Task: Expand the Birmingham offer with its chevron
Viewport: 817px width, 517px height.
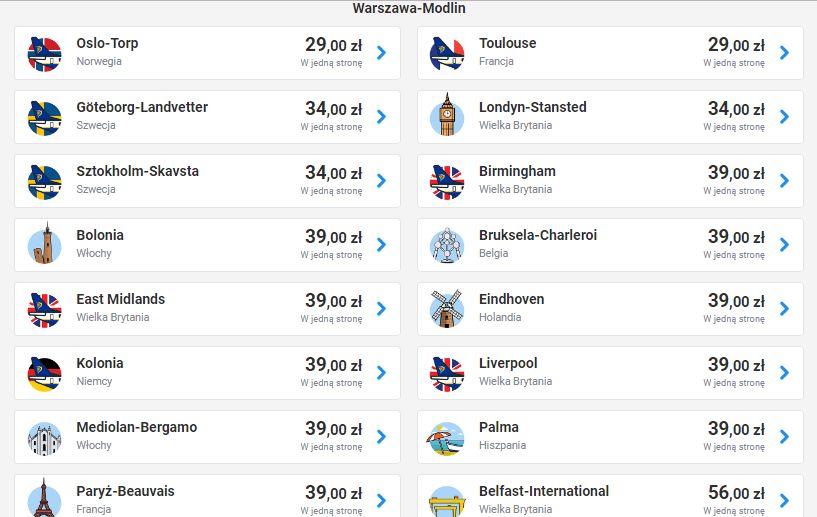Action: pos(784,181)
